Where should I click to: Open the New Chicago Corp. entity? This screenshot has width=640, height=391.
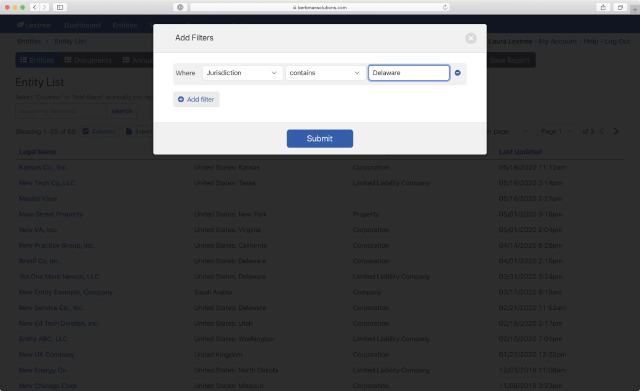coord(48,386)
